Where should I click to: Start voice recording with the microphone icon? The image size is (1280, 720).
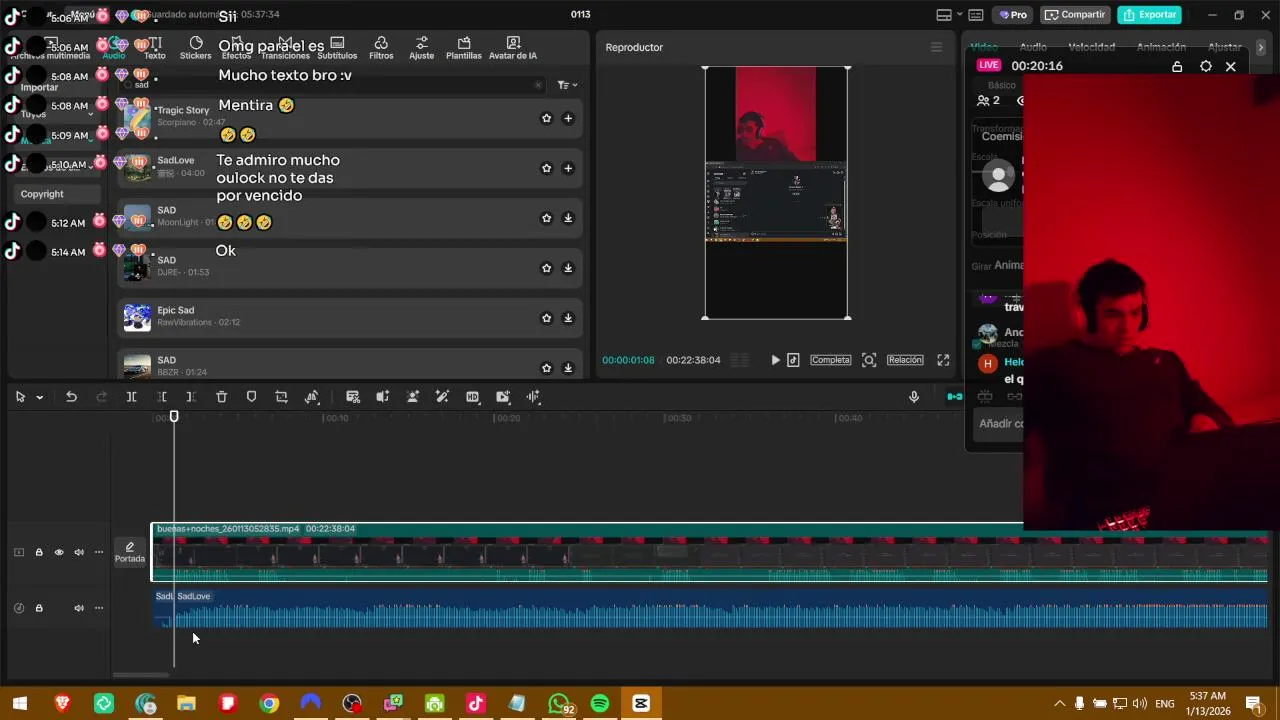tap(914, 397)
